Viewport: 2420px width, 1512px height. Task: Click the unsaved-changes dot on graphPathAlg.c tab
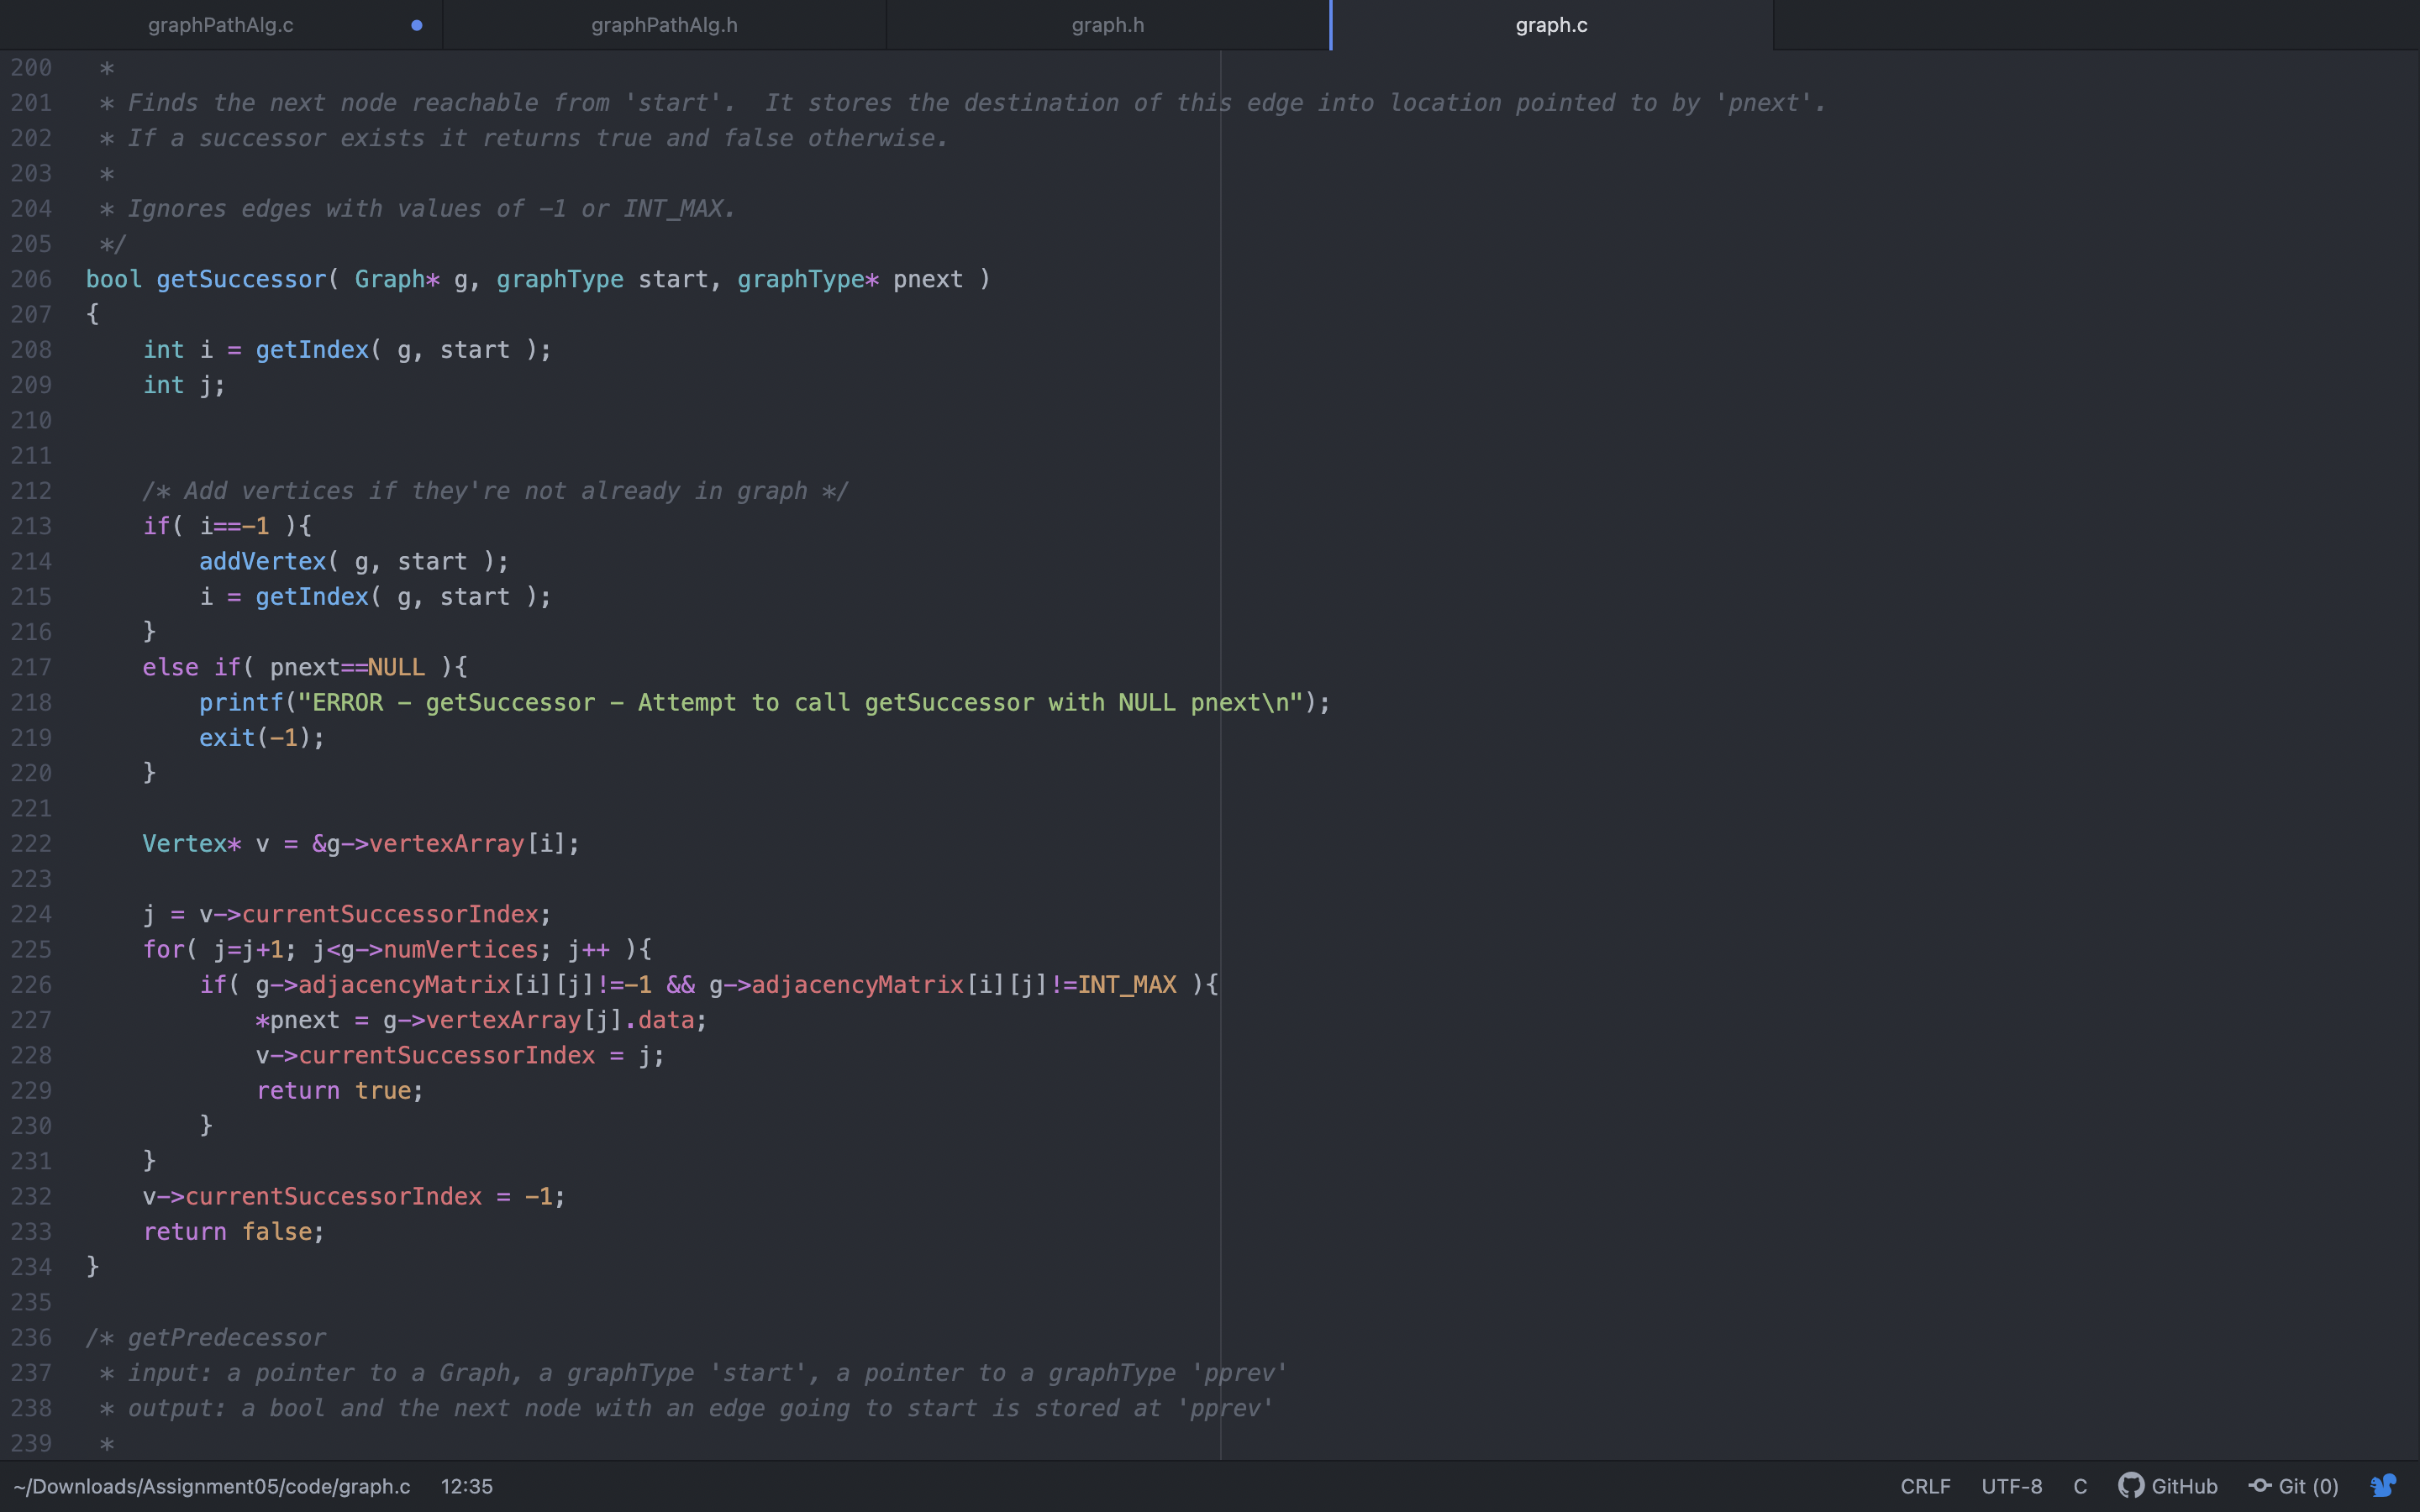(x=417, y=25)
